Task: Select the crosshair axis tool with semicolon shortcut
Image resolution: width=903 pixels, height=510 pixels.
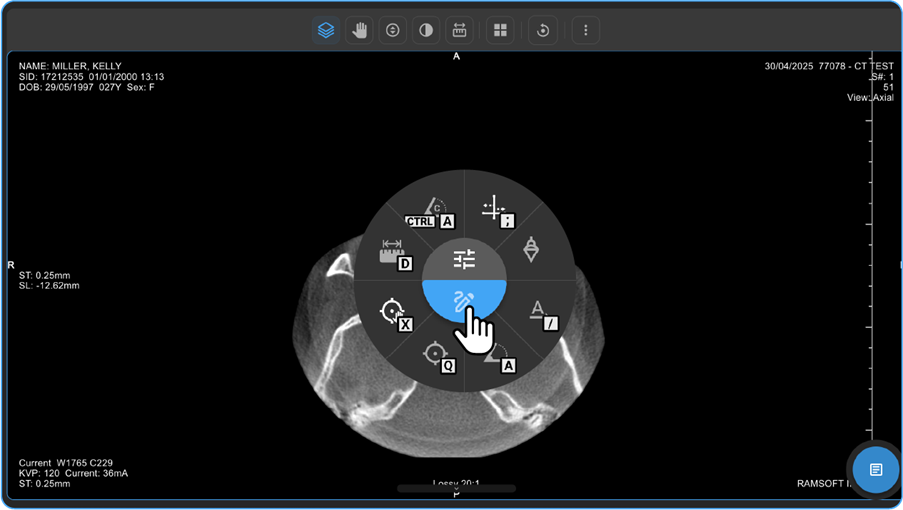Action: tap(496, 211)
